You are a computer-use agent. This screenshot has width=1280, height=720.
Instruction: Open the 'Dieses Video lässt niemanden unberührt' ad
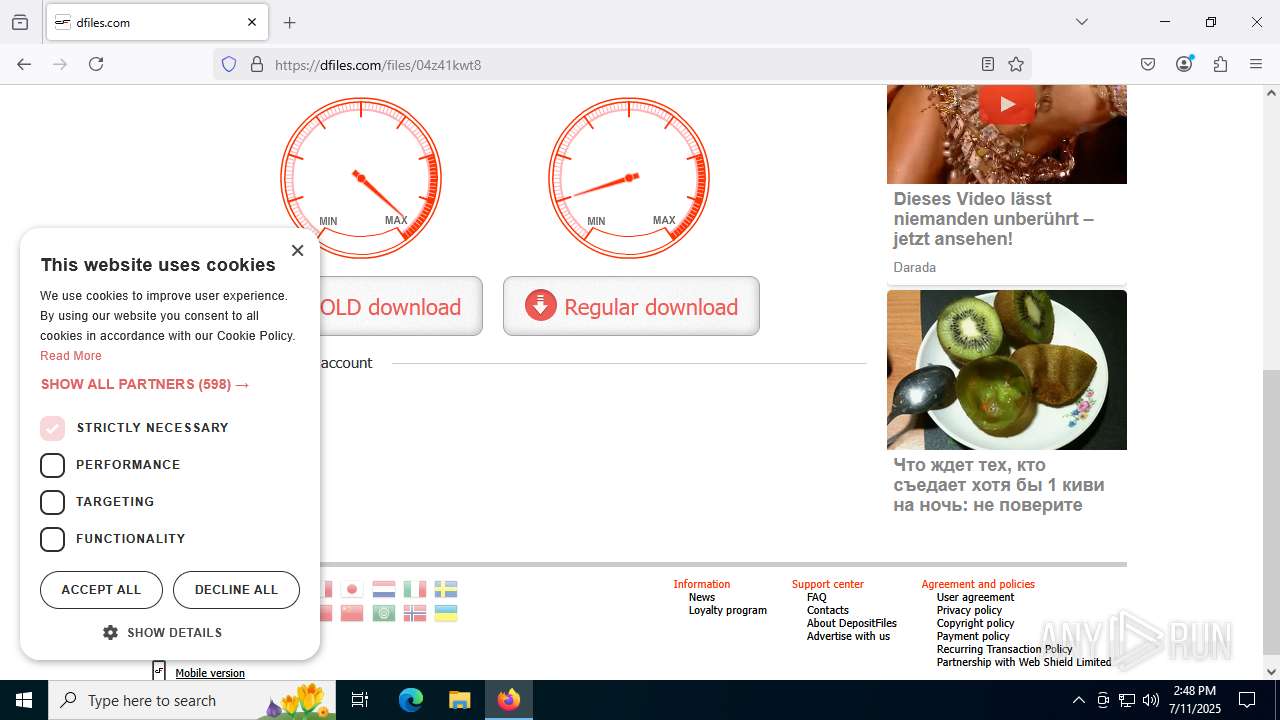993,219
